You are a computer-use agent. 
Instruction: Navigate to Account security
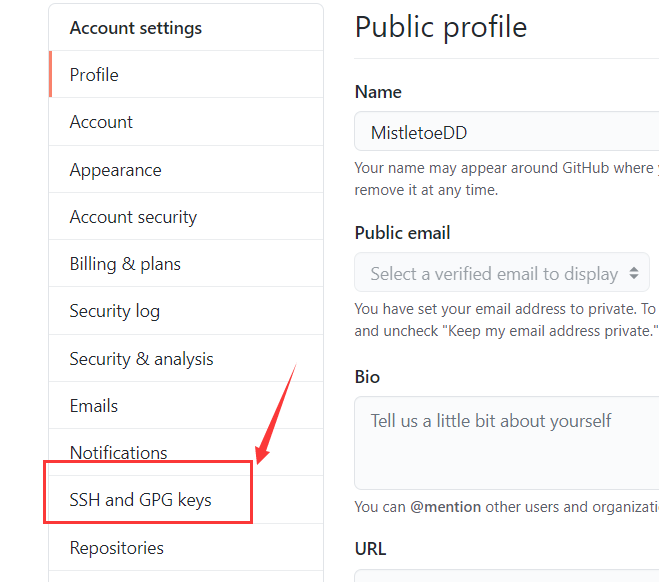point(133,217)
